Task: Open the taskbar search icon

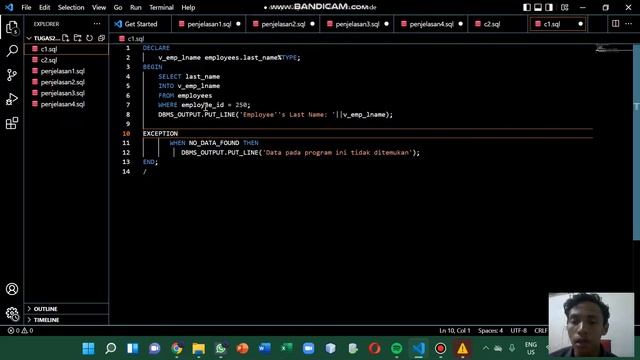Action: 110,348
